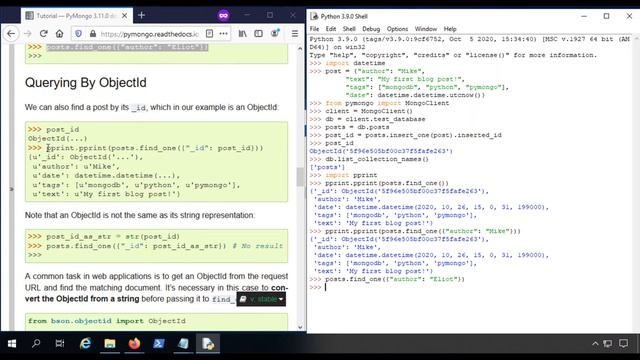This screenshot has width=640, height=360.
Task: Click posts.find_one Eliot line in shell
Action: click(x=395, y=279)
